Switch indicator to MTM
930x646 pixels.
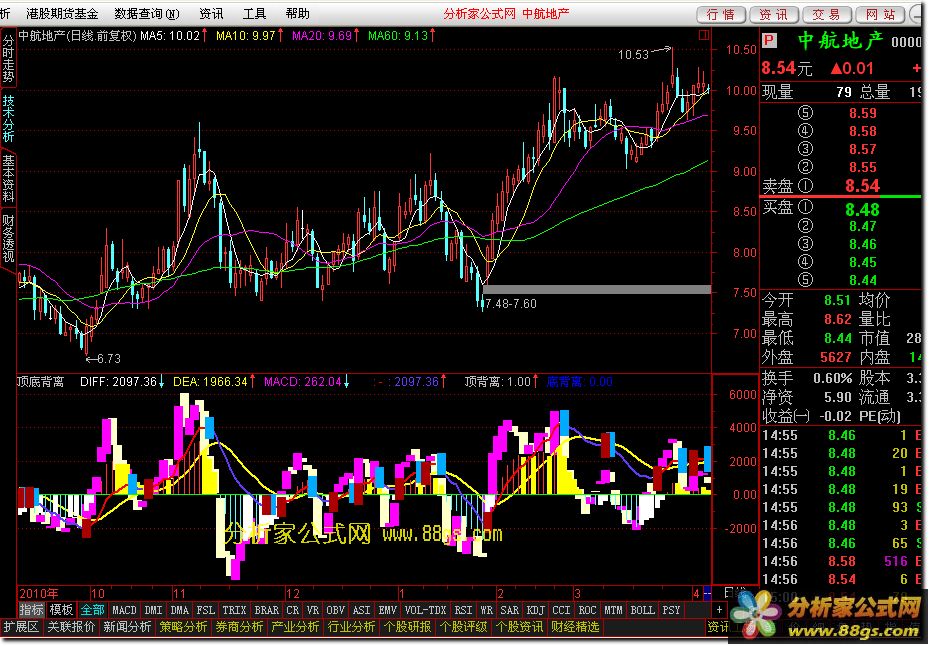613,610
